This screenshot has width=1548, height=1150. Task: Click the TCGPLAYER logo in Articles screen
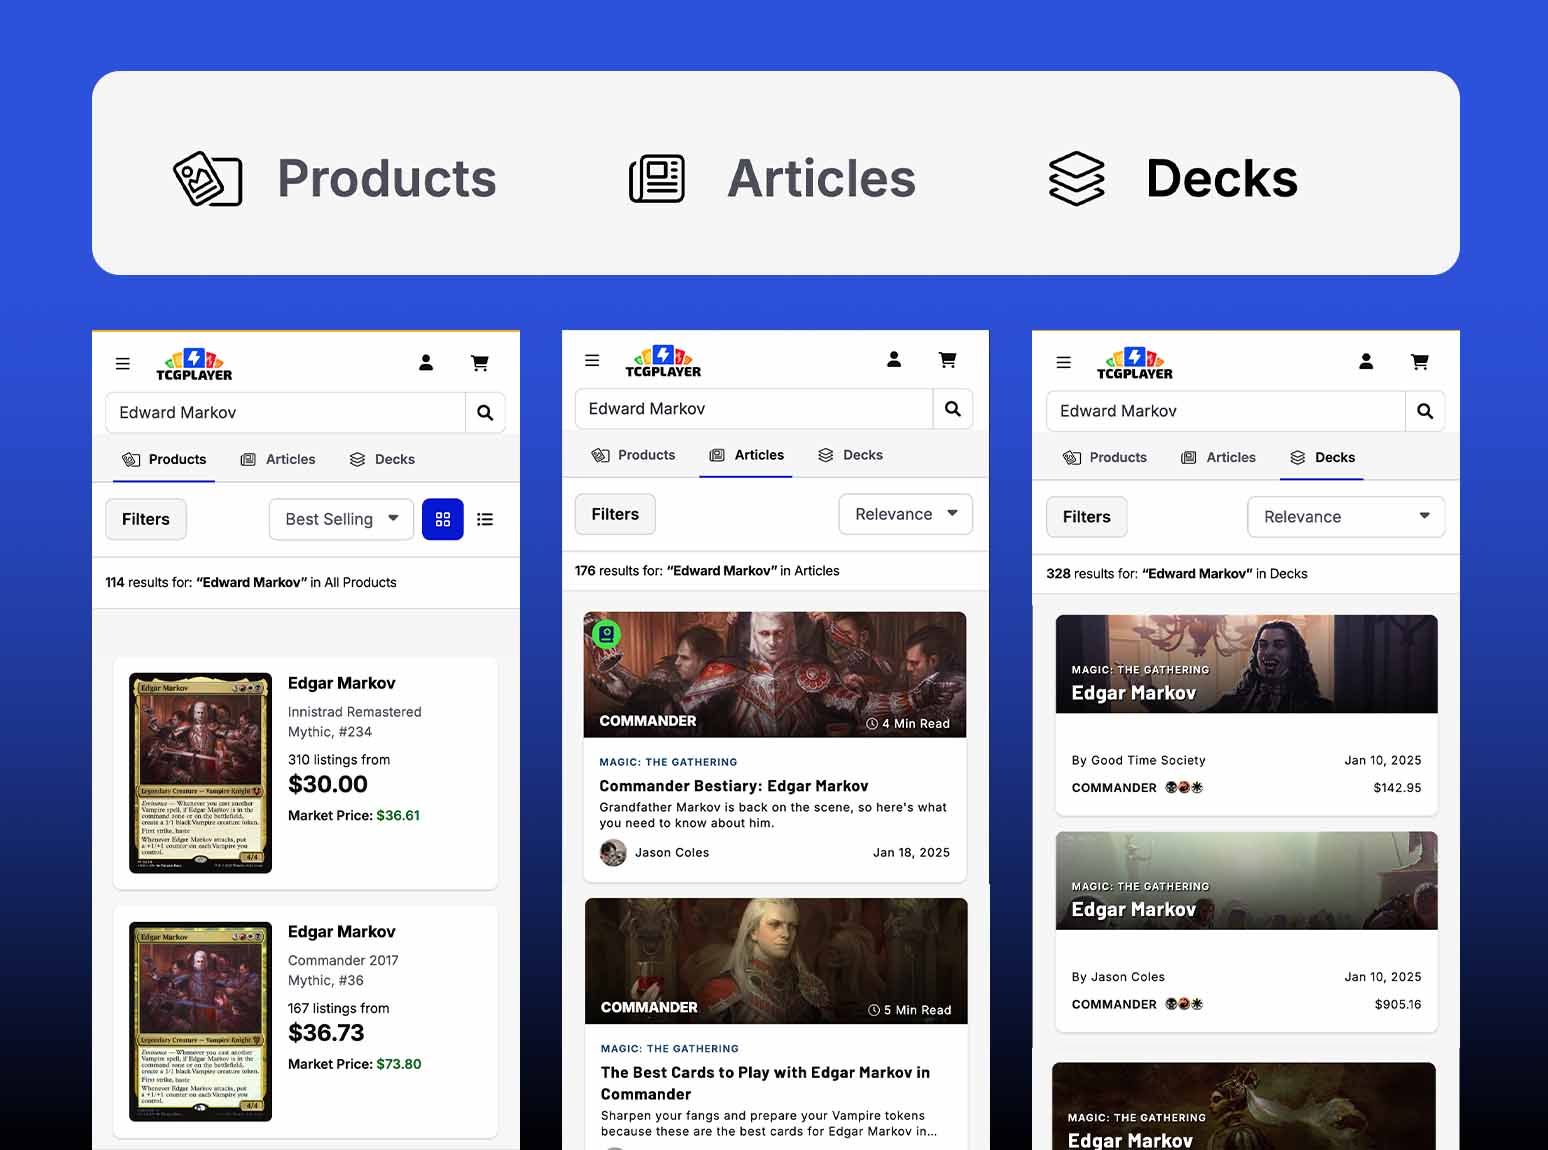pos(663,360)
